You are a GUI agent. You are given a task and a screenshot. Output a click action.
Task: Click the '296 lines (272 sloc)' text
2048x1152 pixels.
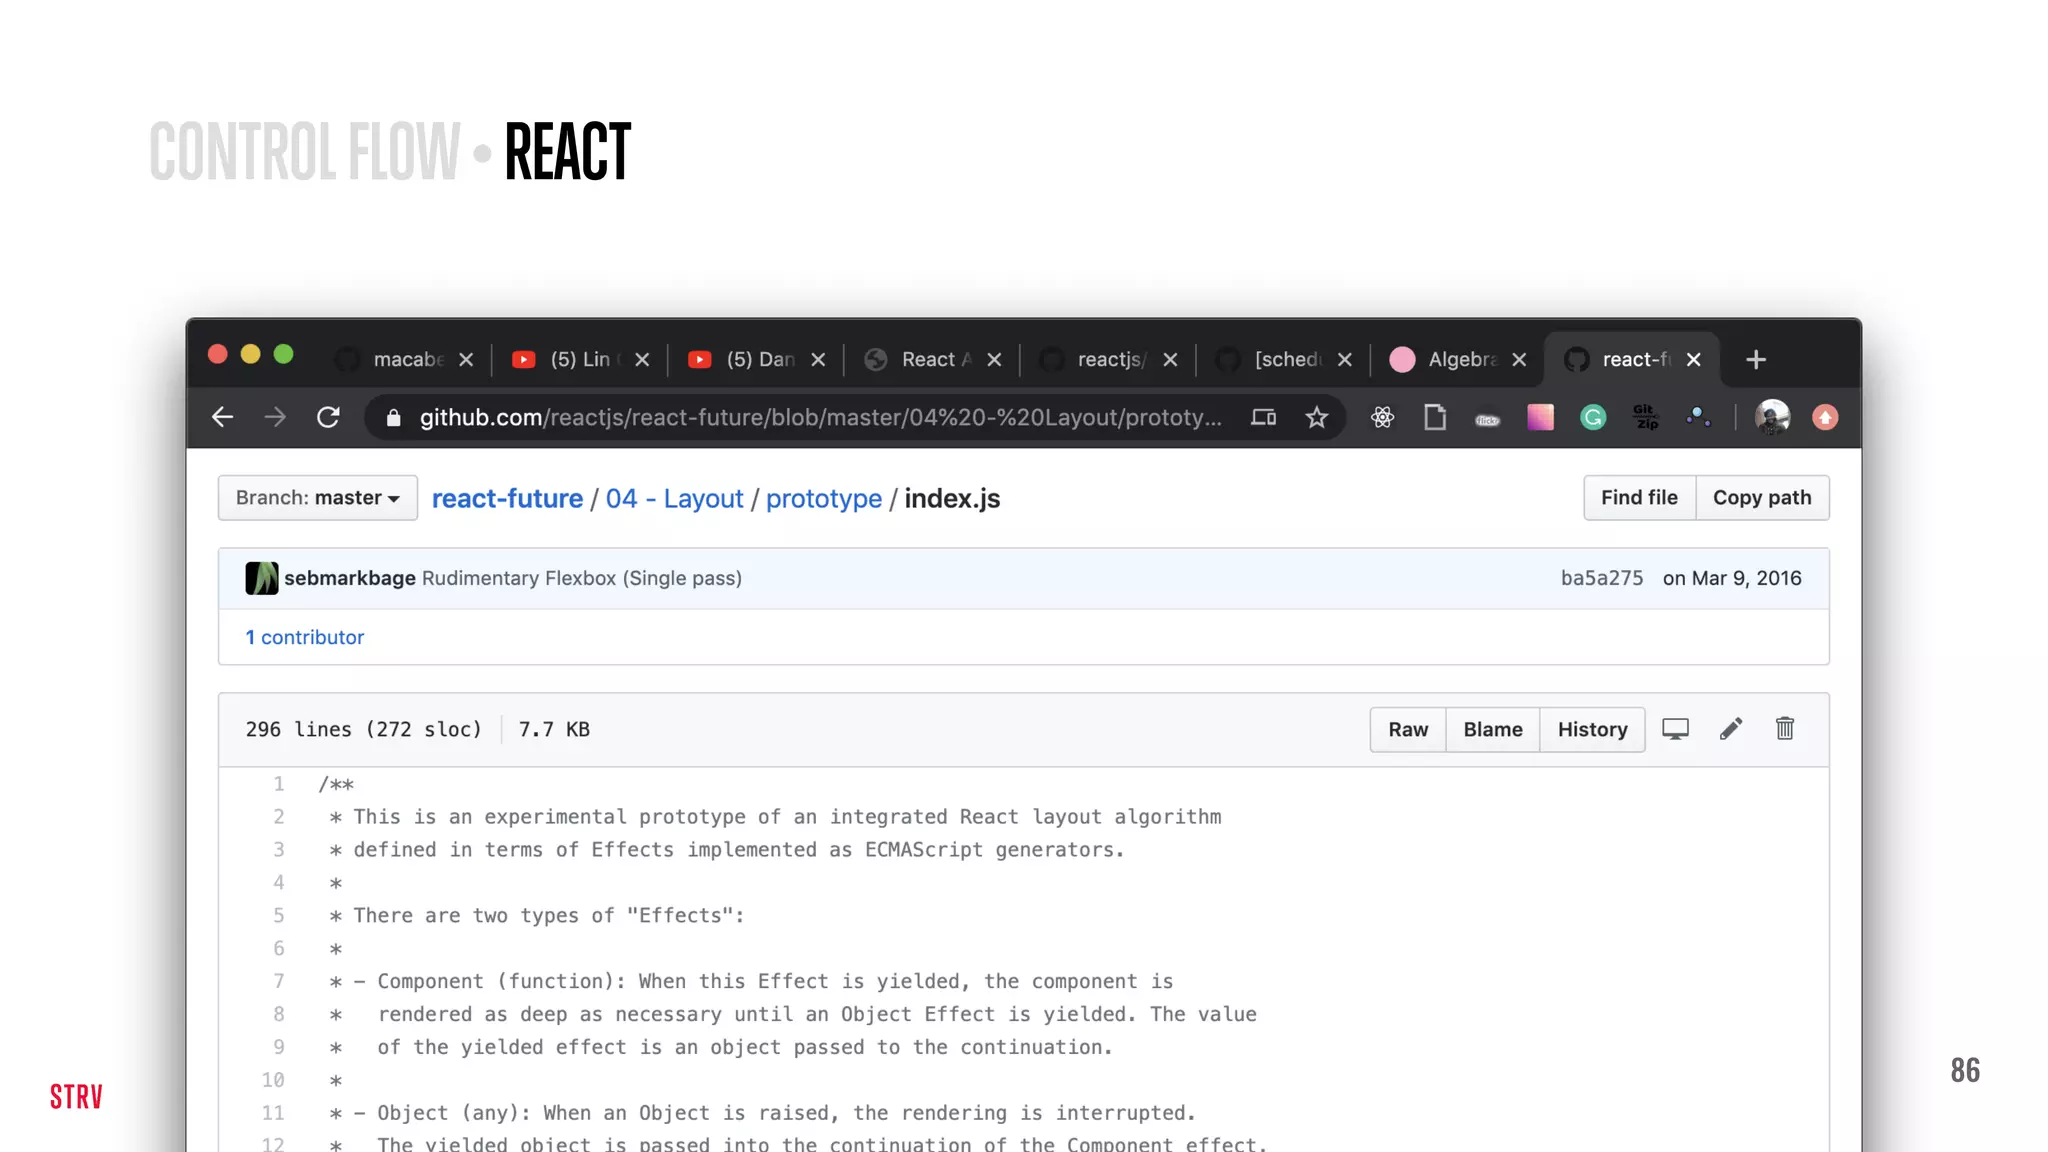(x=363, y=729)
